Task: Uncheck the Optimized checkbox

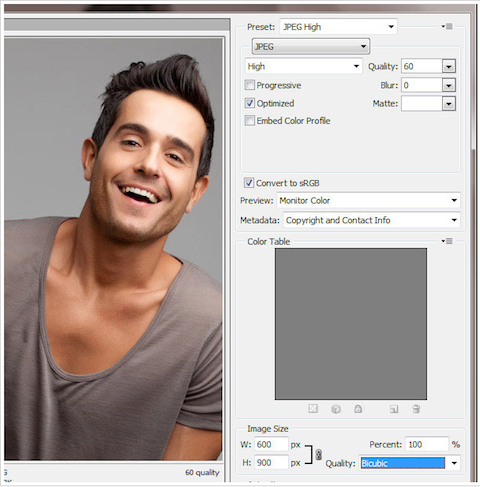Action: pyautogui.click(x=250, y=103)
